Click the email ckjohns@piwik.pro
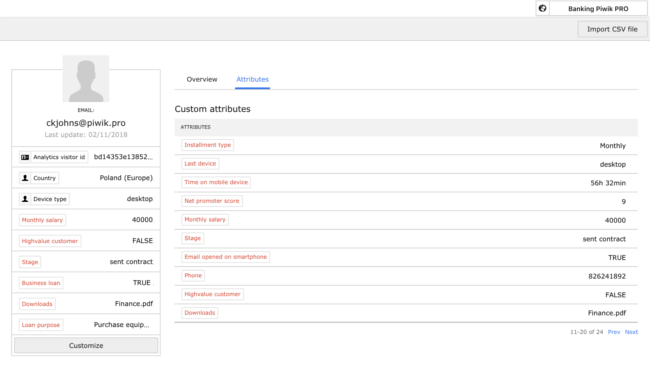This screenshot has height=366, width=650. 86,123
